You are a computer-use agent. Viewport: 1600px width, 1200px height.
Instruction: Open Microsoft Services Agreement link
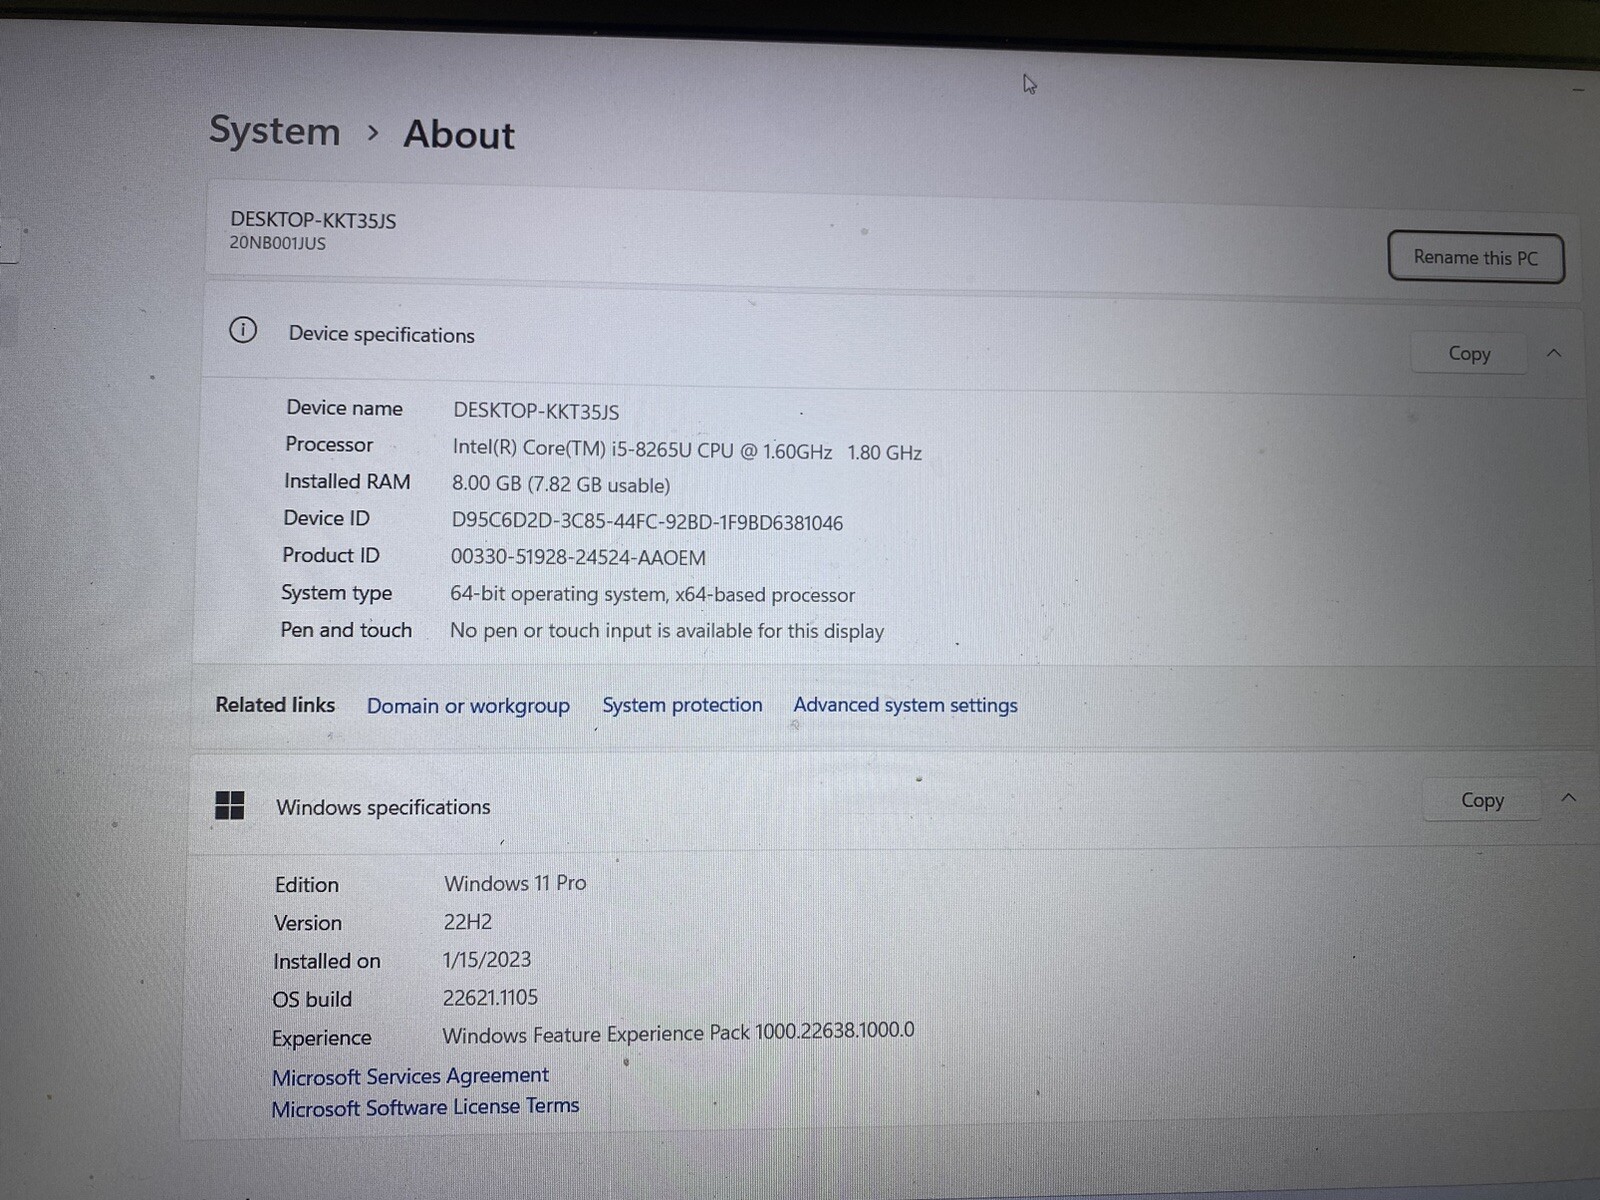tap(410, 1076)
